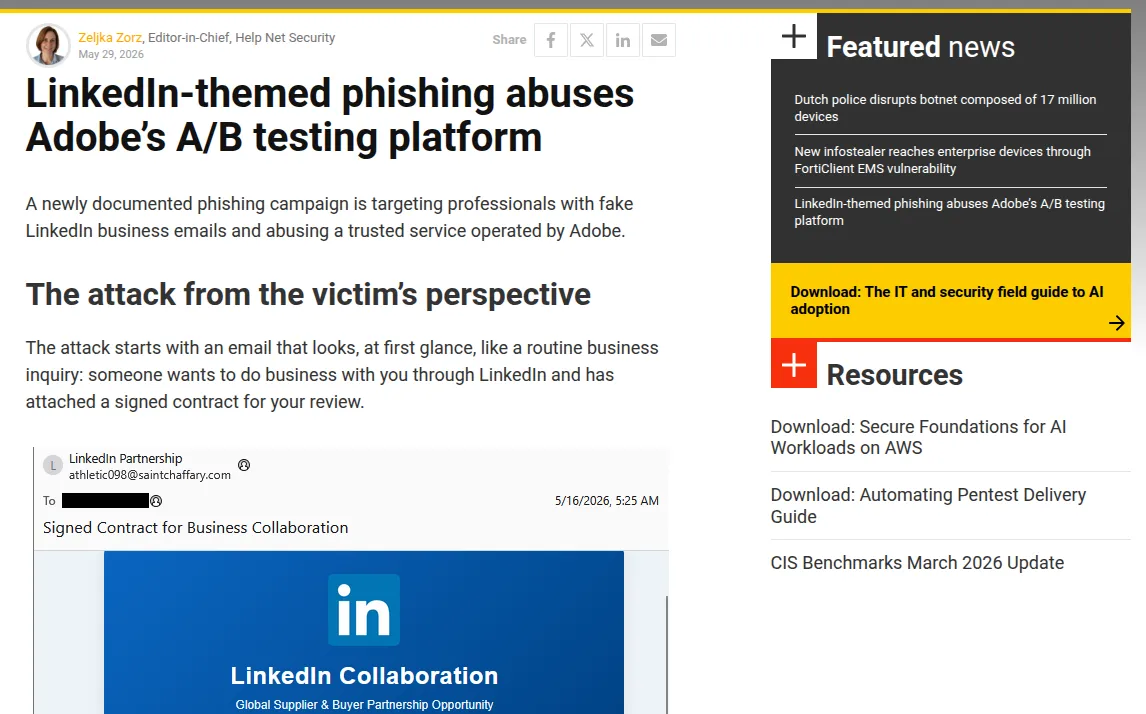Click the arrow on the yellow download banner
The image size is (1146, 714).
tap(1116, 323)
